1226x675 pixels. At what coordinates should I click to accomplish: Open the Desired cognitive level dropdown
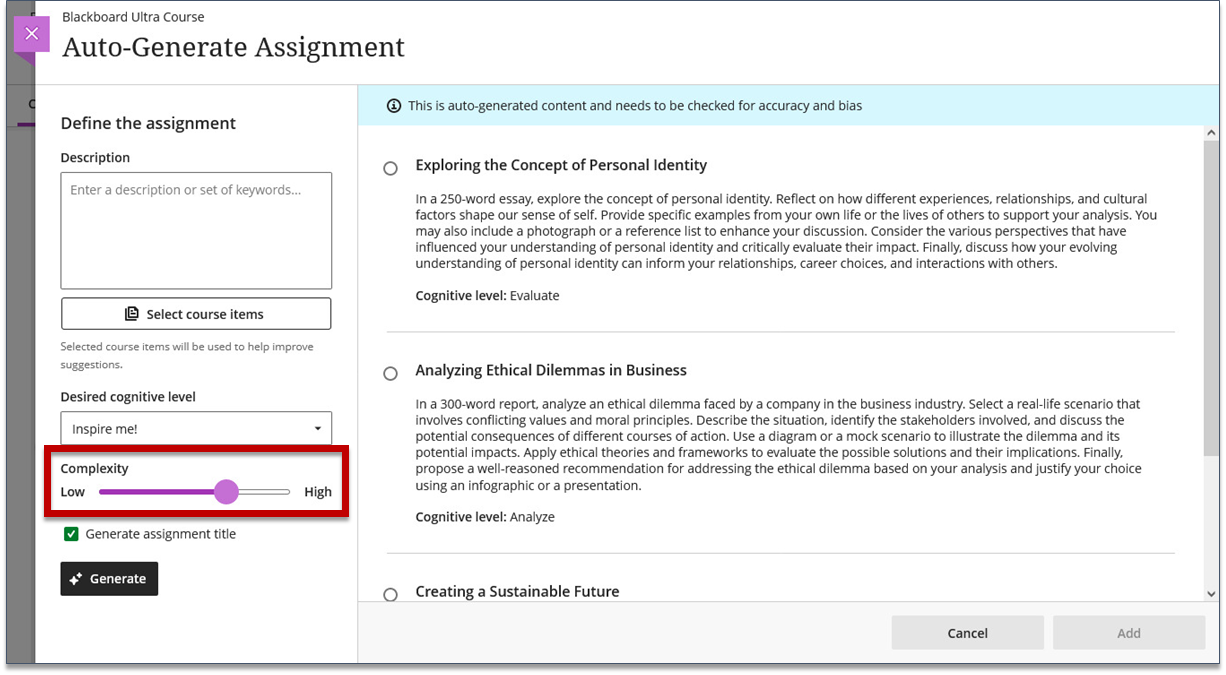pos(196,429)
